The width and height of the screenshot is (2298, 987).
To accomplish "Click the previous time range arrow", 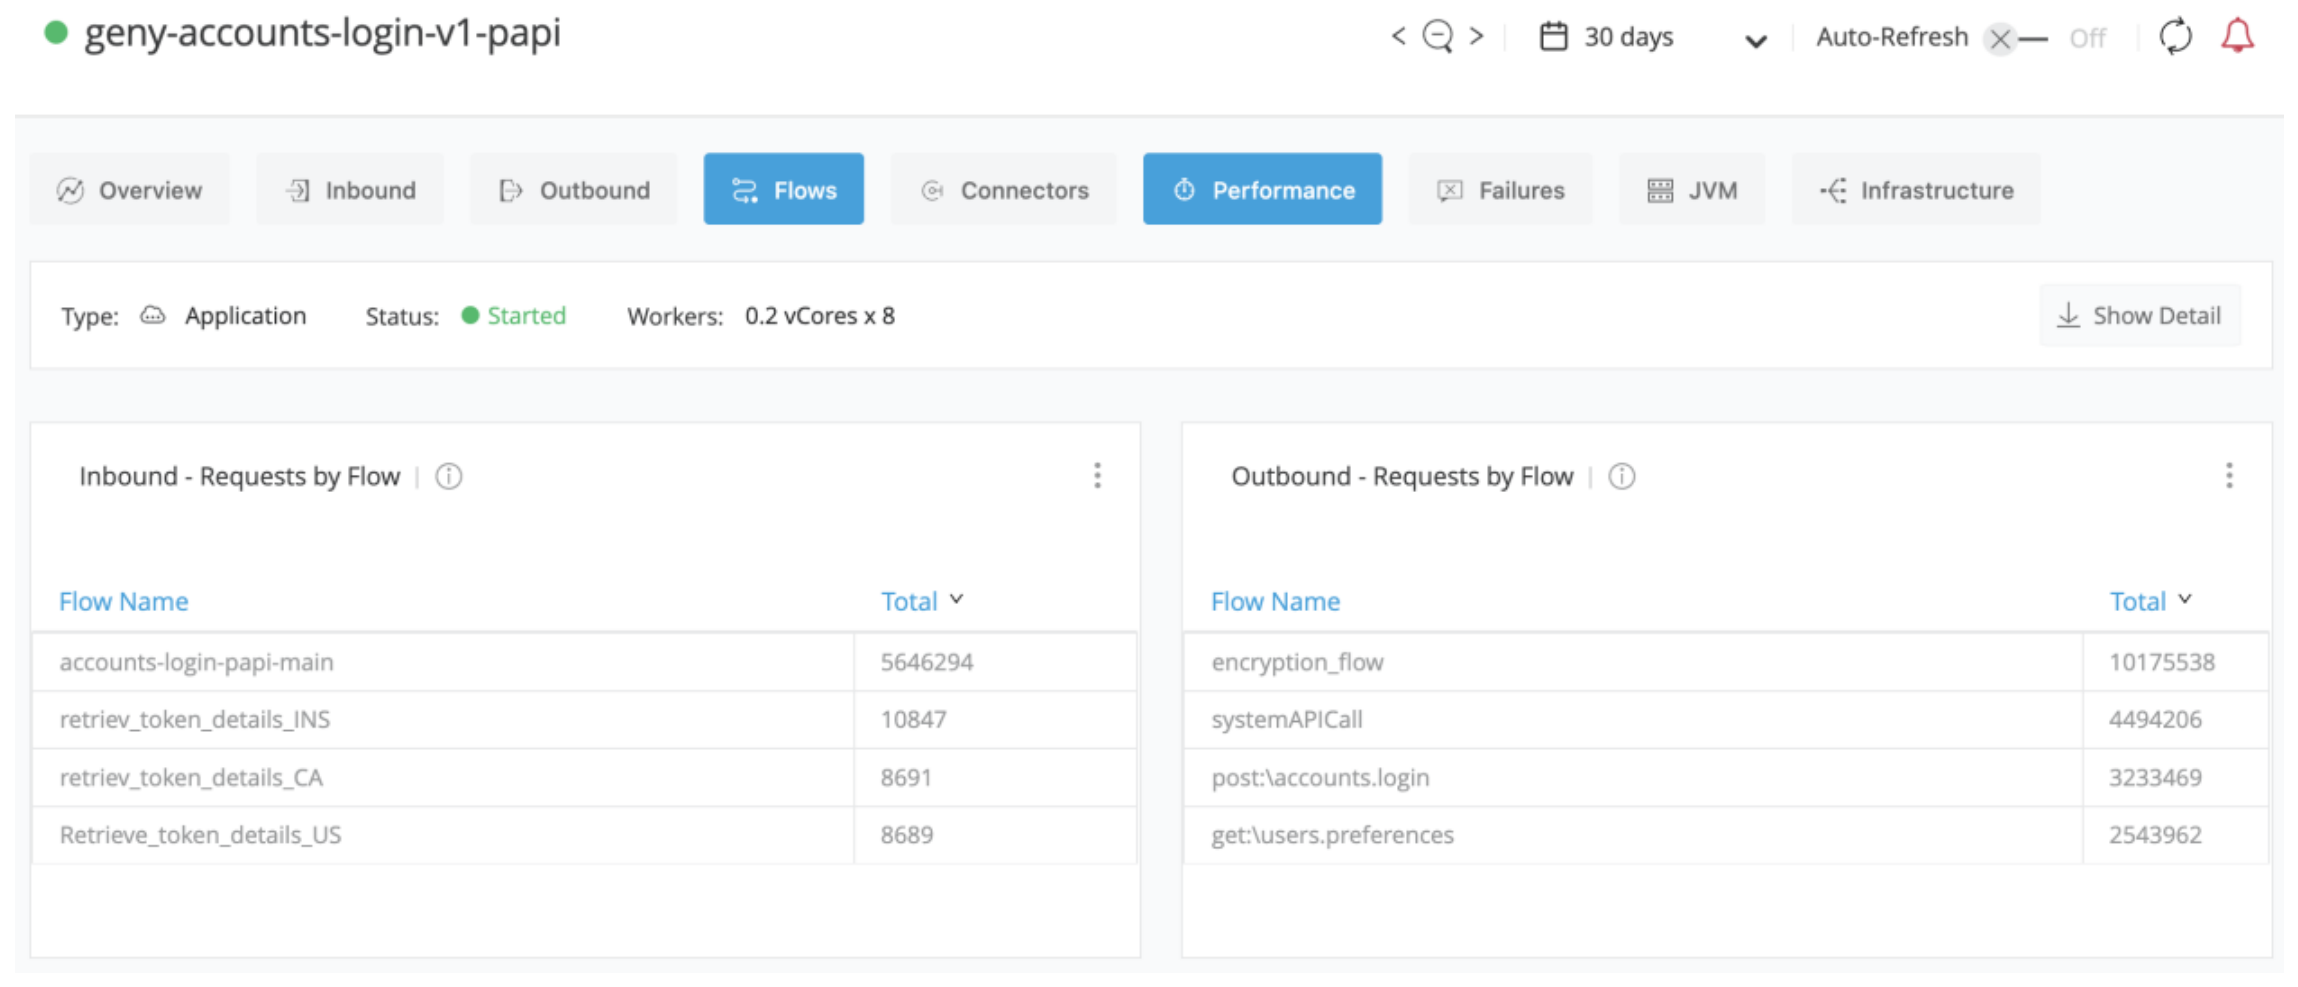I will click(1398, 37).
